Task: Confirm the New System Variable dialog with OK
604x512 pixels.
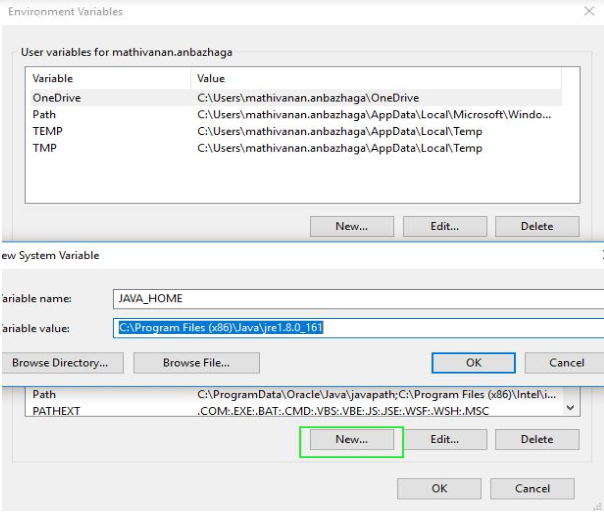Action: 473,362
